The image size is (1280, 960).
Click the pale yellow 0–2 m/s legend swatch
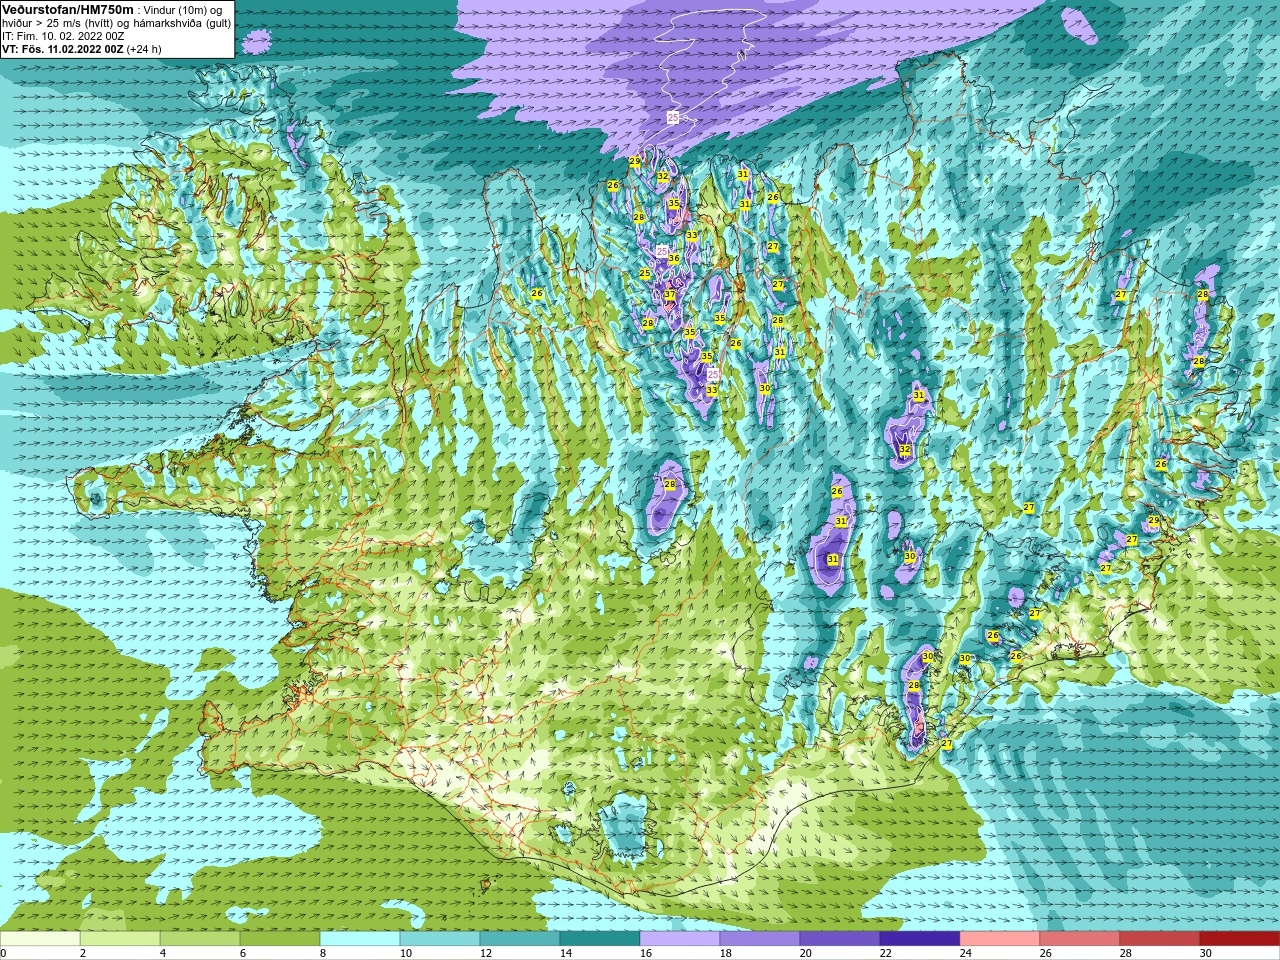point(40,939)
